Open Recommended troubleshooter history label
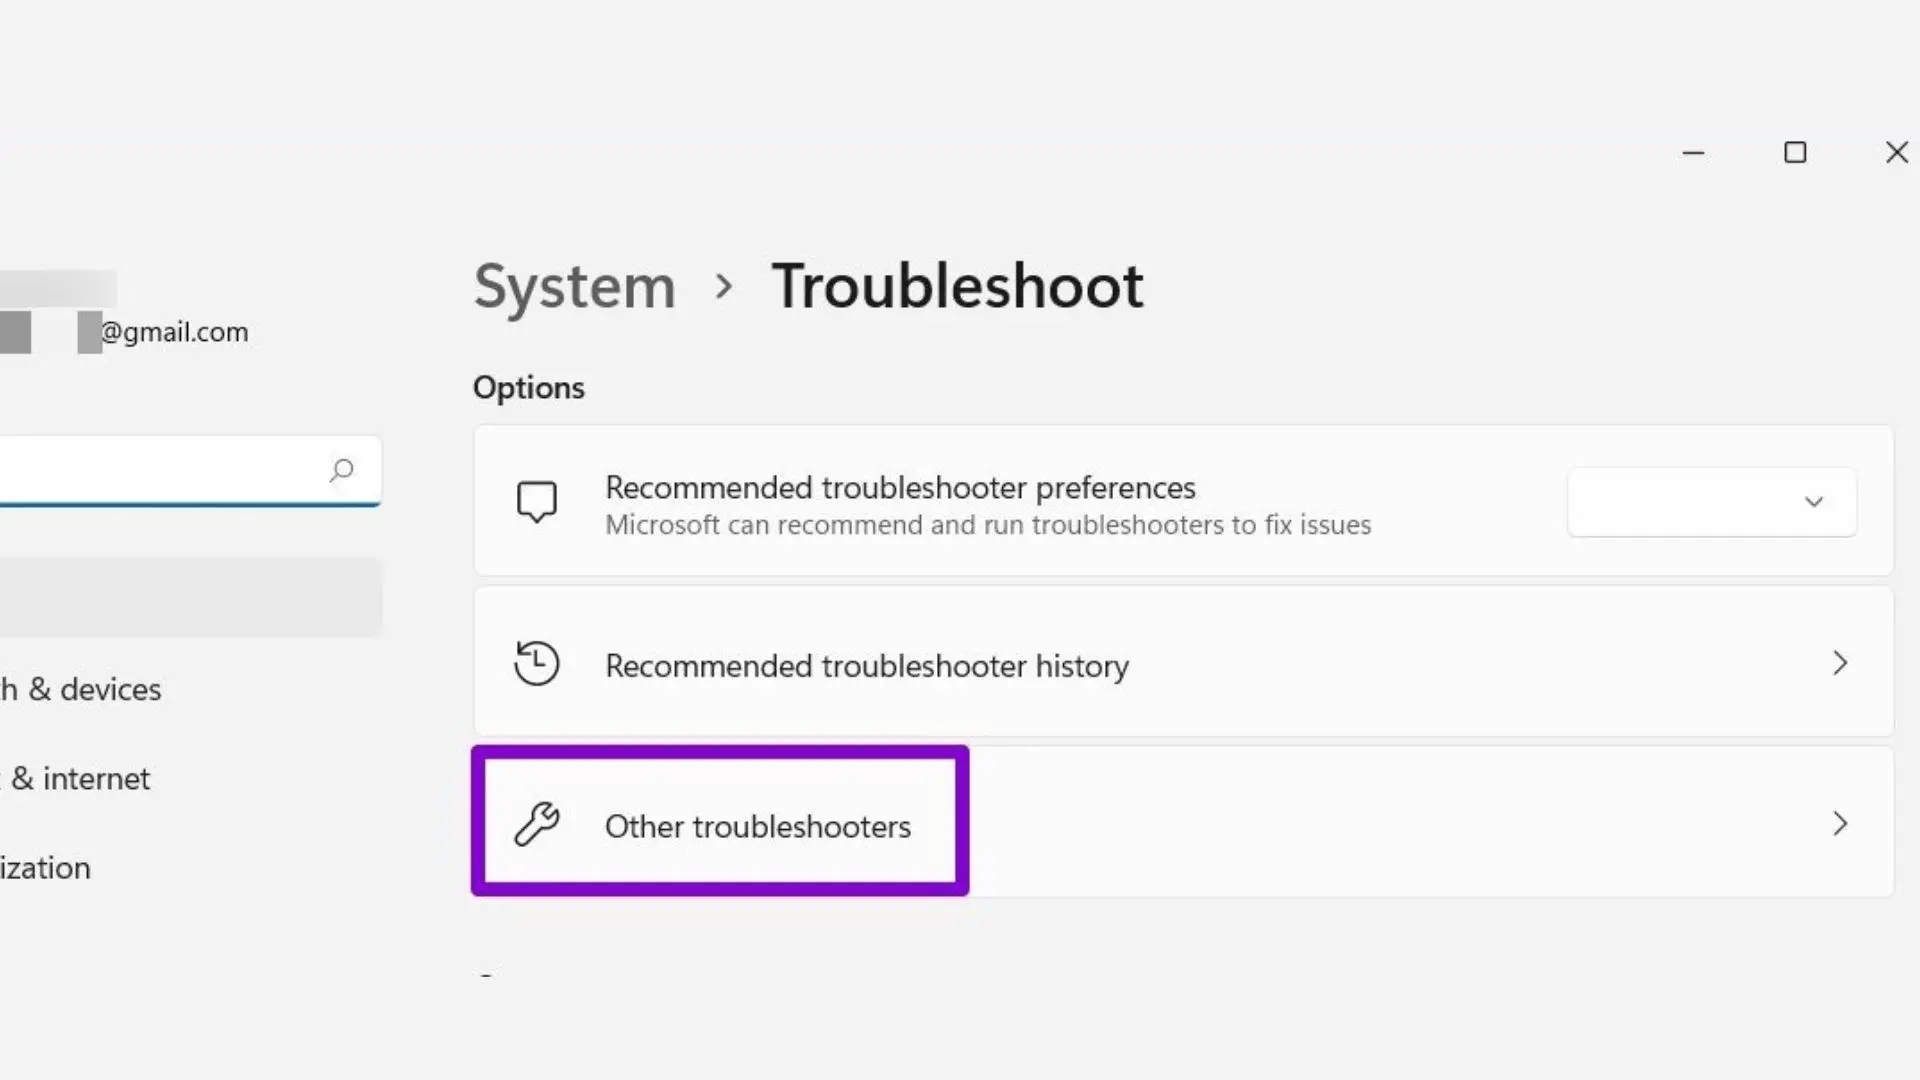Image resolution: width=1920 pixels, height=1080 pixels. tap(867, 666)
